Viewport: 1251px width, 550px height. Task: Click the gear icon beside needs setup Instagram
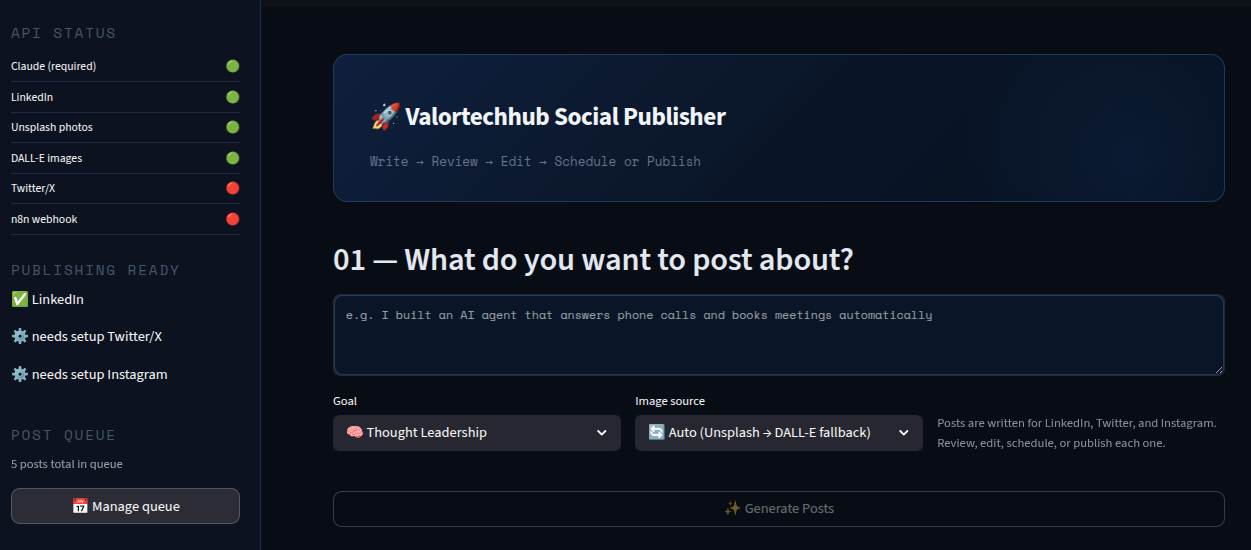19,374
